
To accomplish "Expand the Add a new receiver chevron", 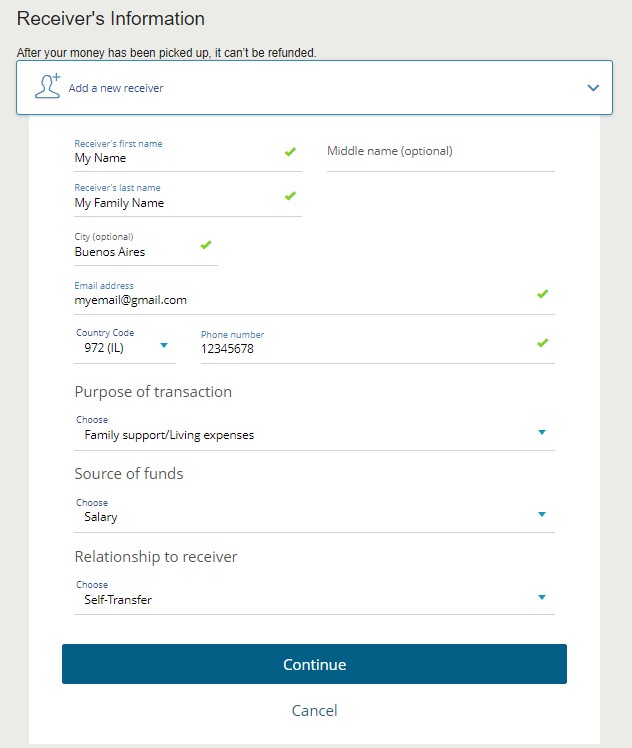I will point(593,88).
